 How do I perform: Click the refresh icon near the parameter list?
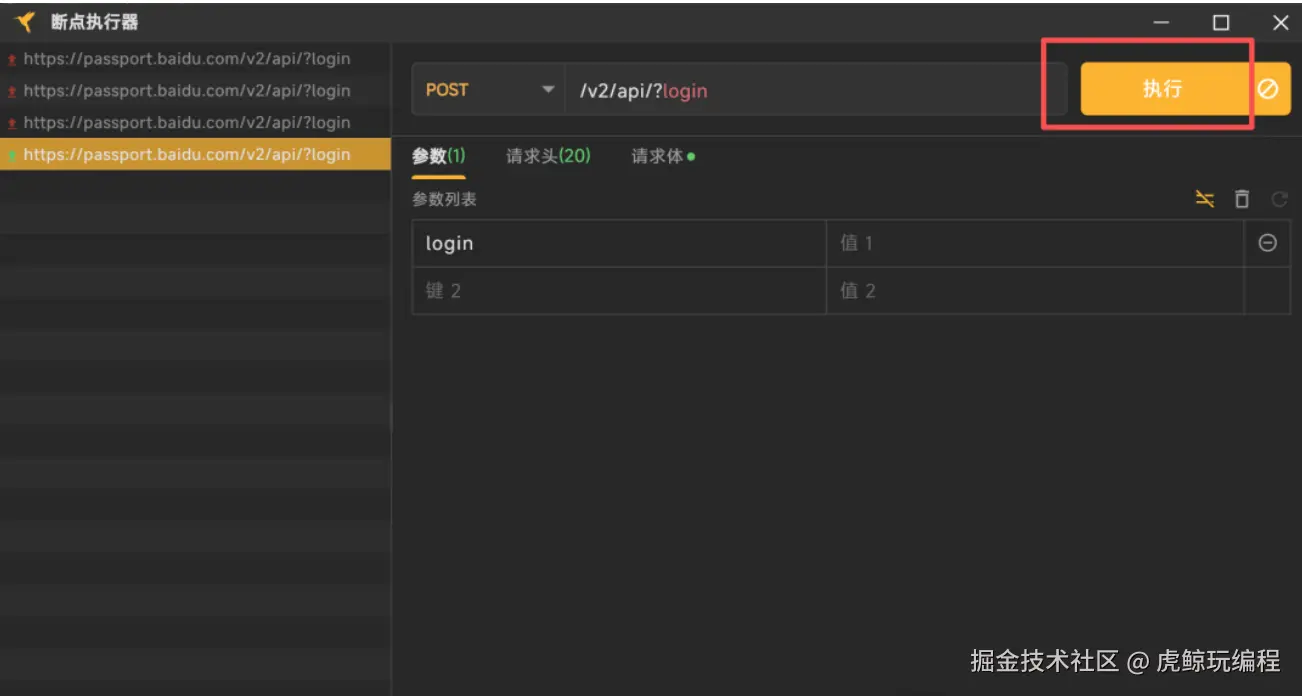click(x=1279, y=199)
